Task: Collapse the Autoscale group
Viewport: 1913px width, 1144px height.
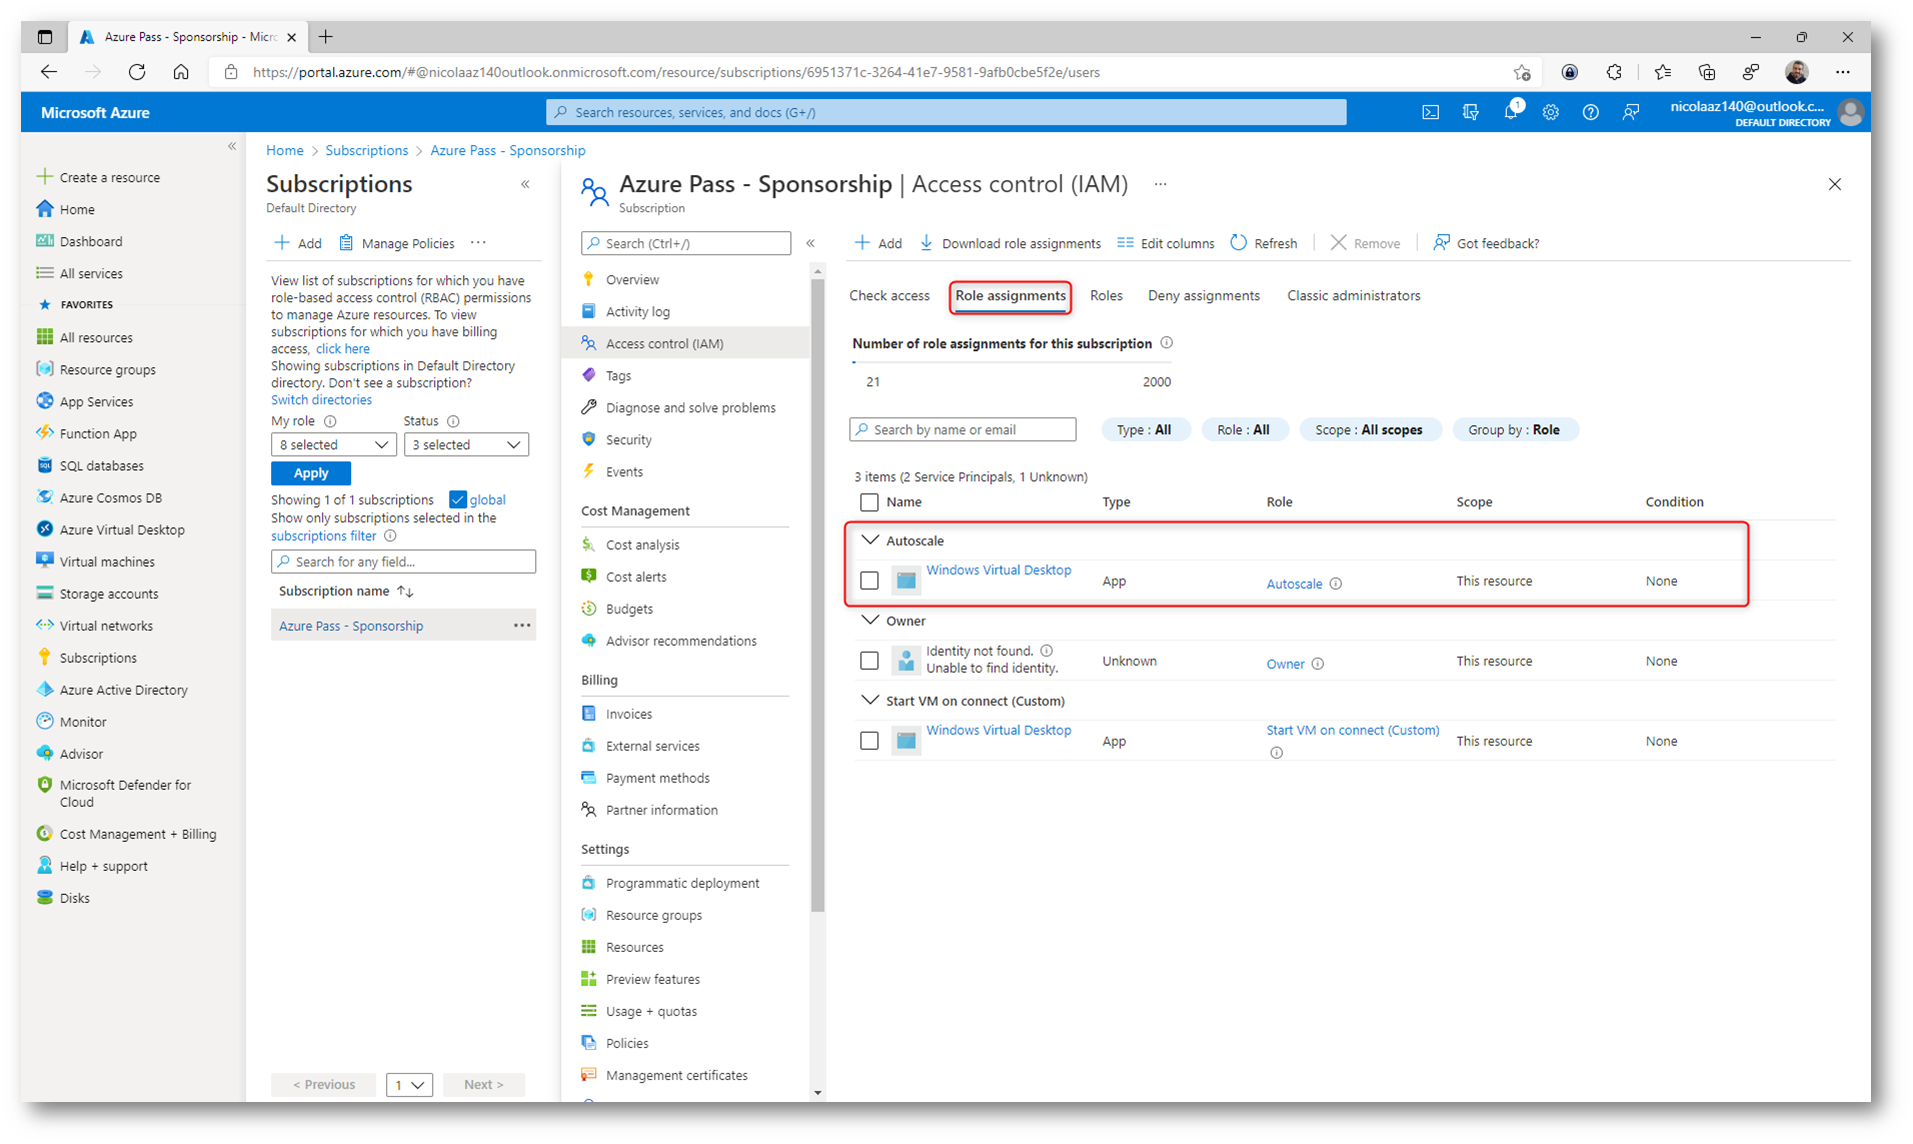Action: coord(870,540)
